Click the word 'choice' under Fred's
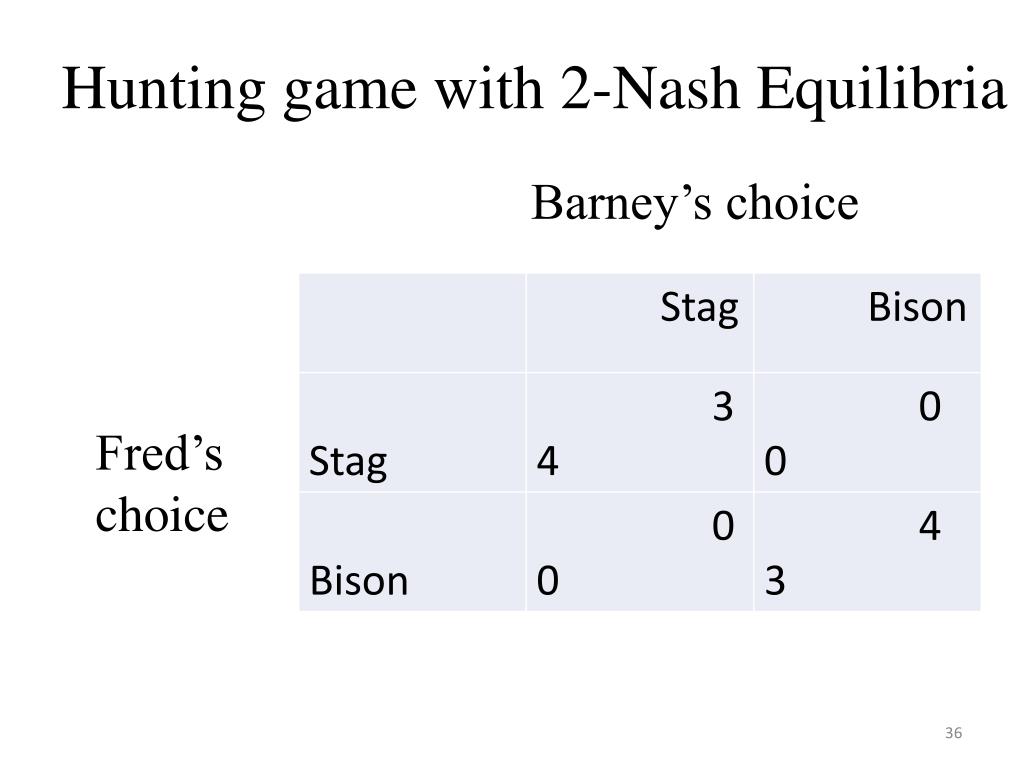 (x=162, y=515)
